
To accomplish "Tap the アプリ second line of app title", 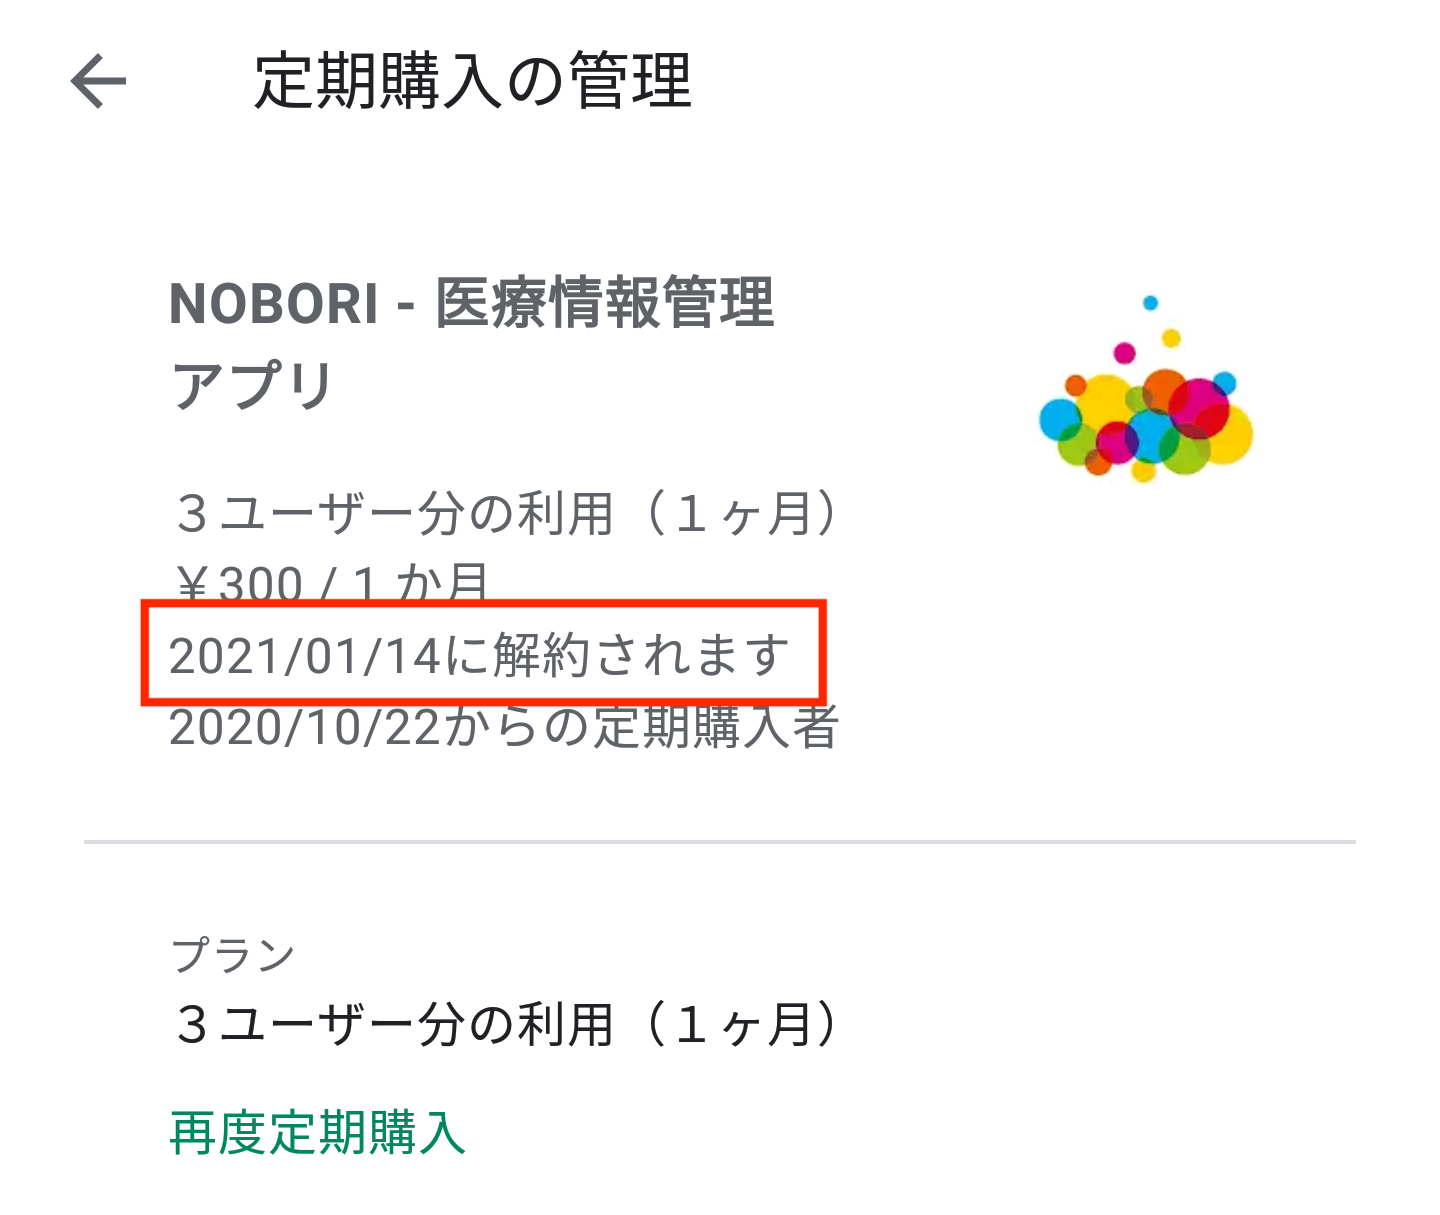I will point(252,386).
